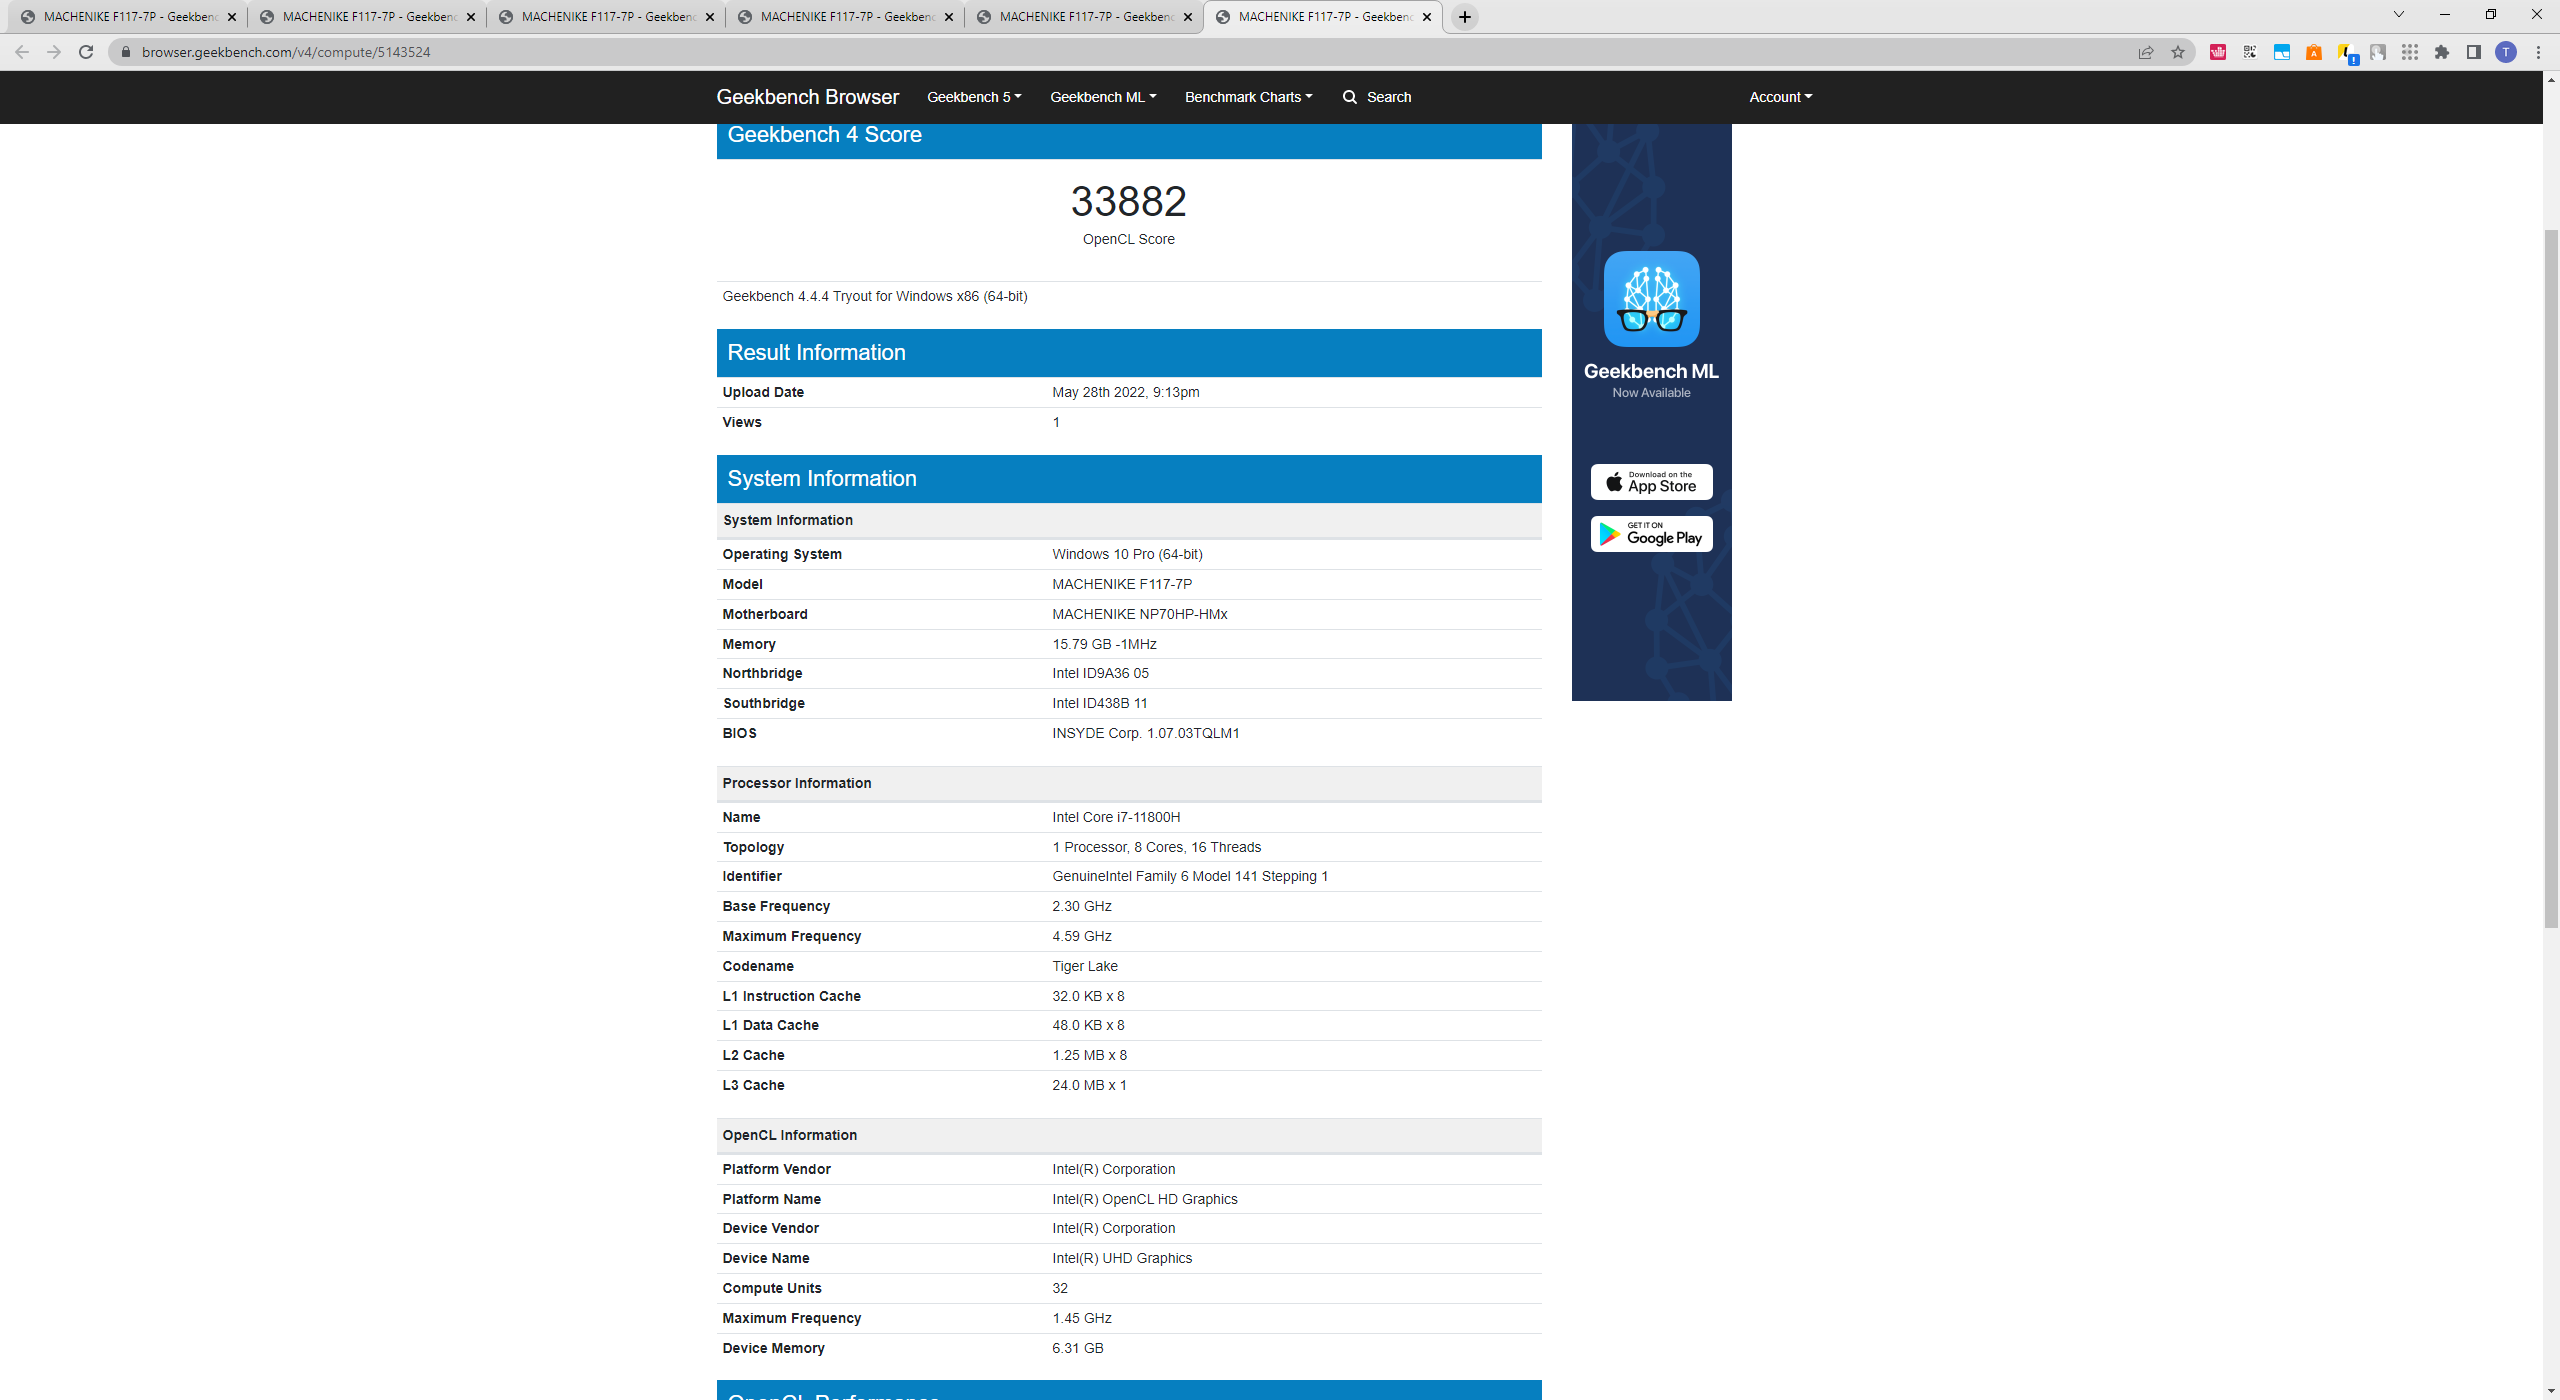Toggle the browser side panel

pyautogui.click(x=2474, y=52)
